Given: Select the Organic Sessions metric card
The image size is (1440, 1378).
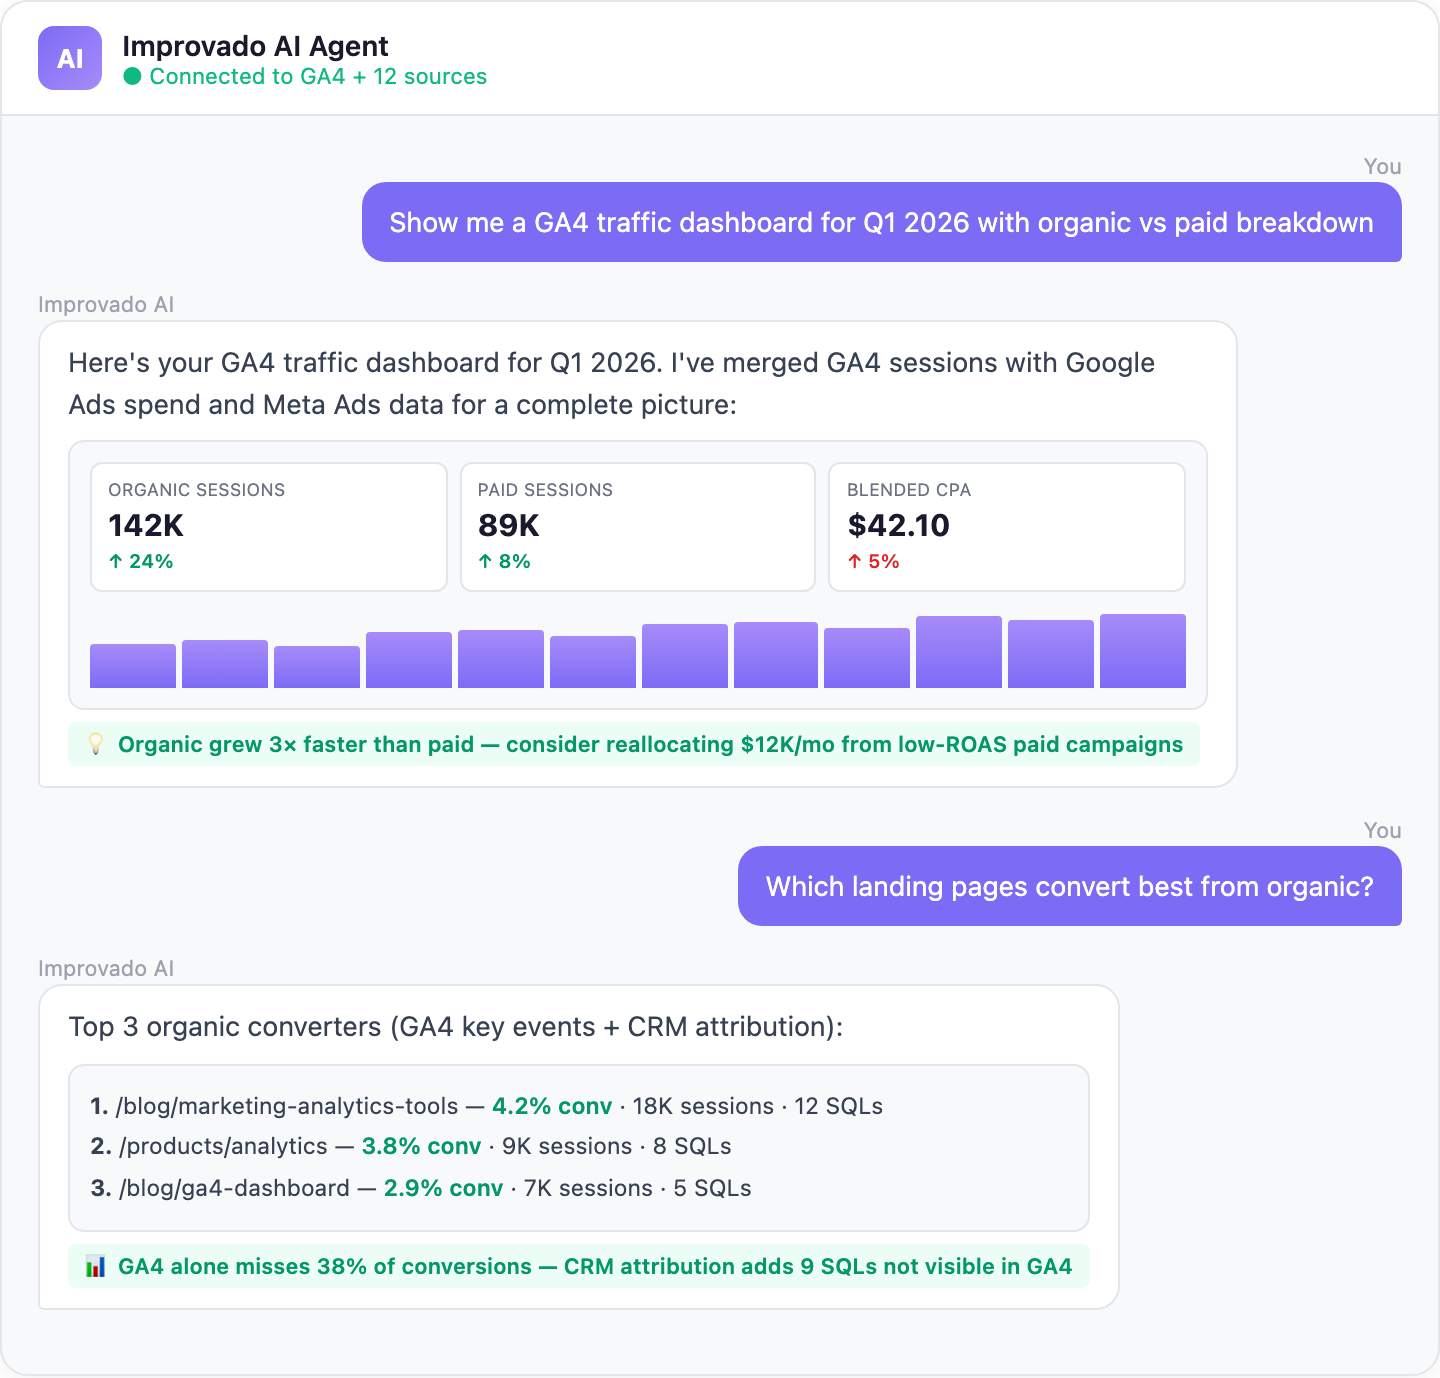Looking at the screenshot, I should [x=268, y=527].
